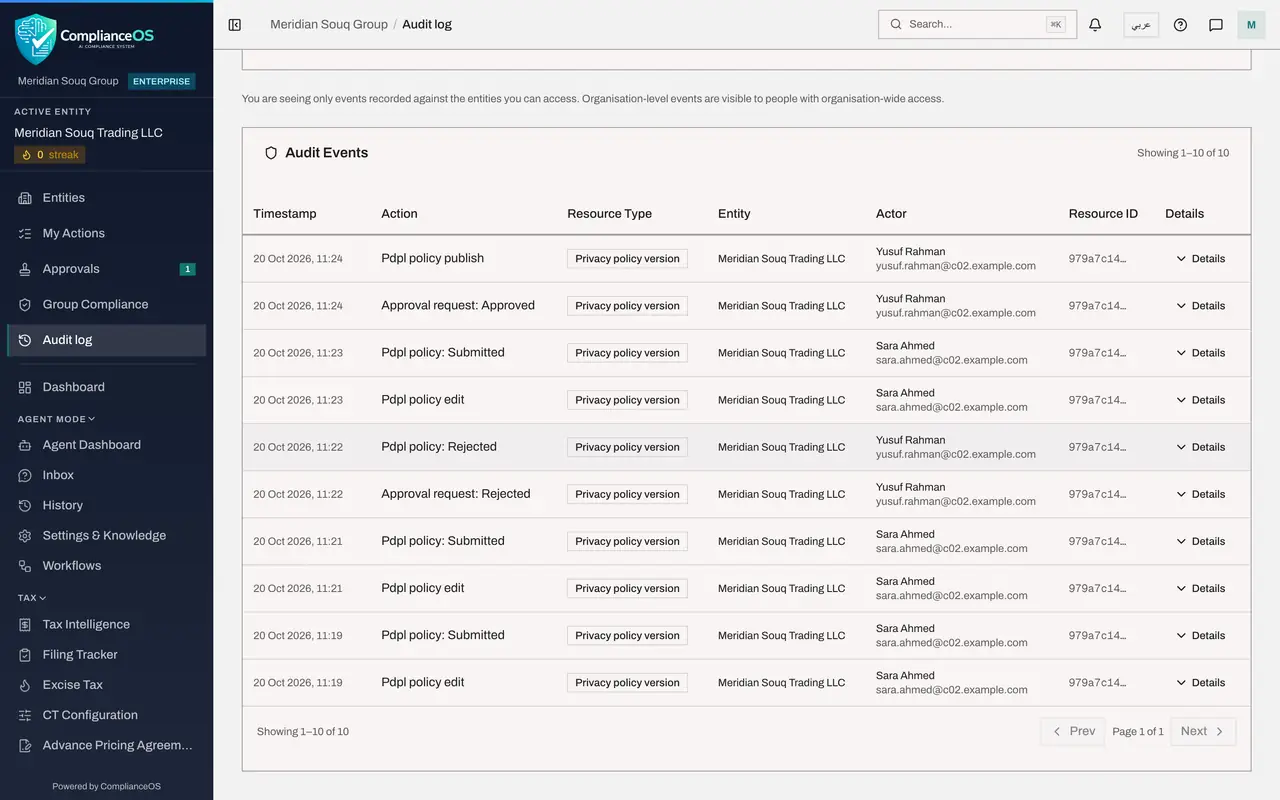Open the user avatar M menu
Viewport: 1280px width, 800px height.
(1251, 25)
